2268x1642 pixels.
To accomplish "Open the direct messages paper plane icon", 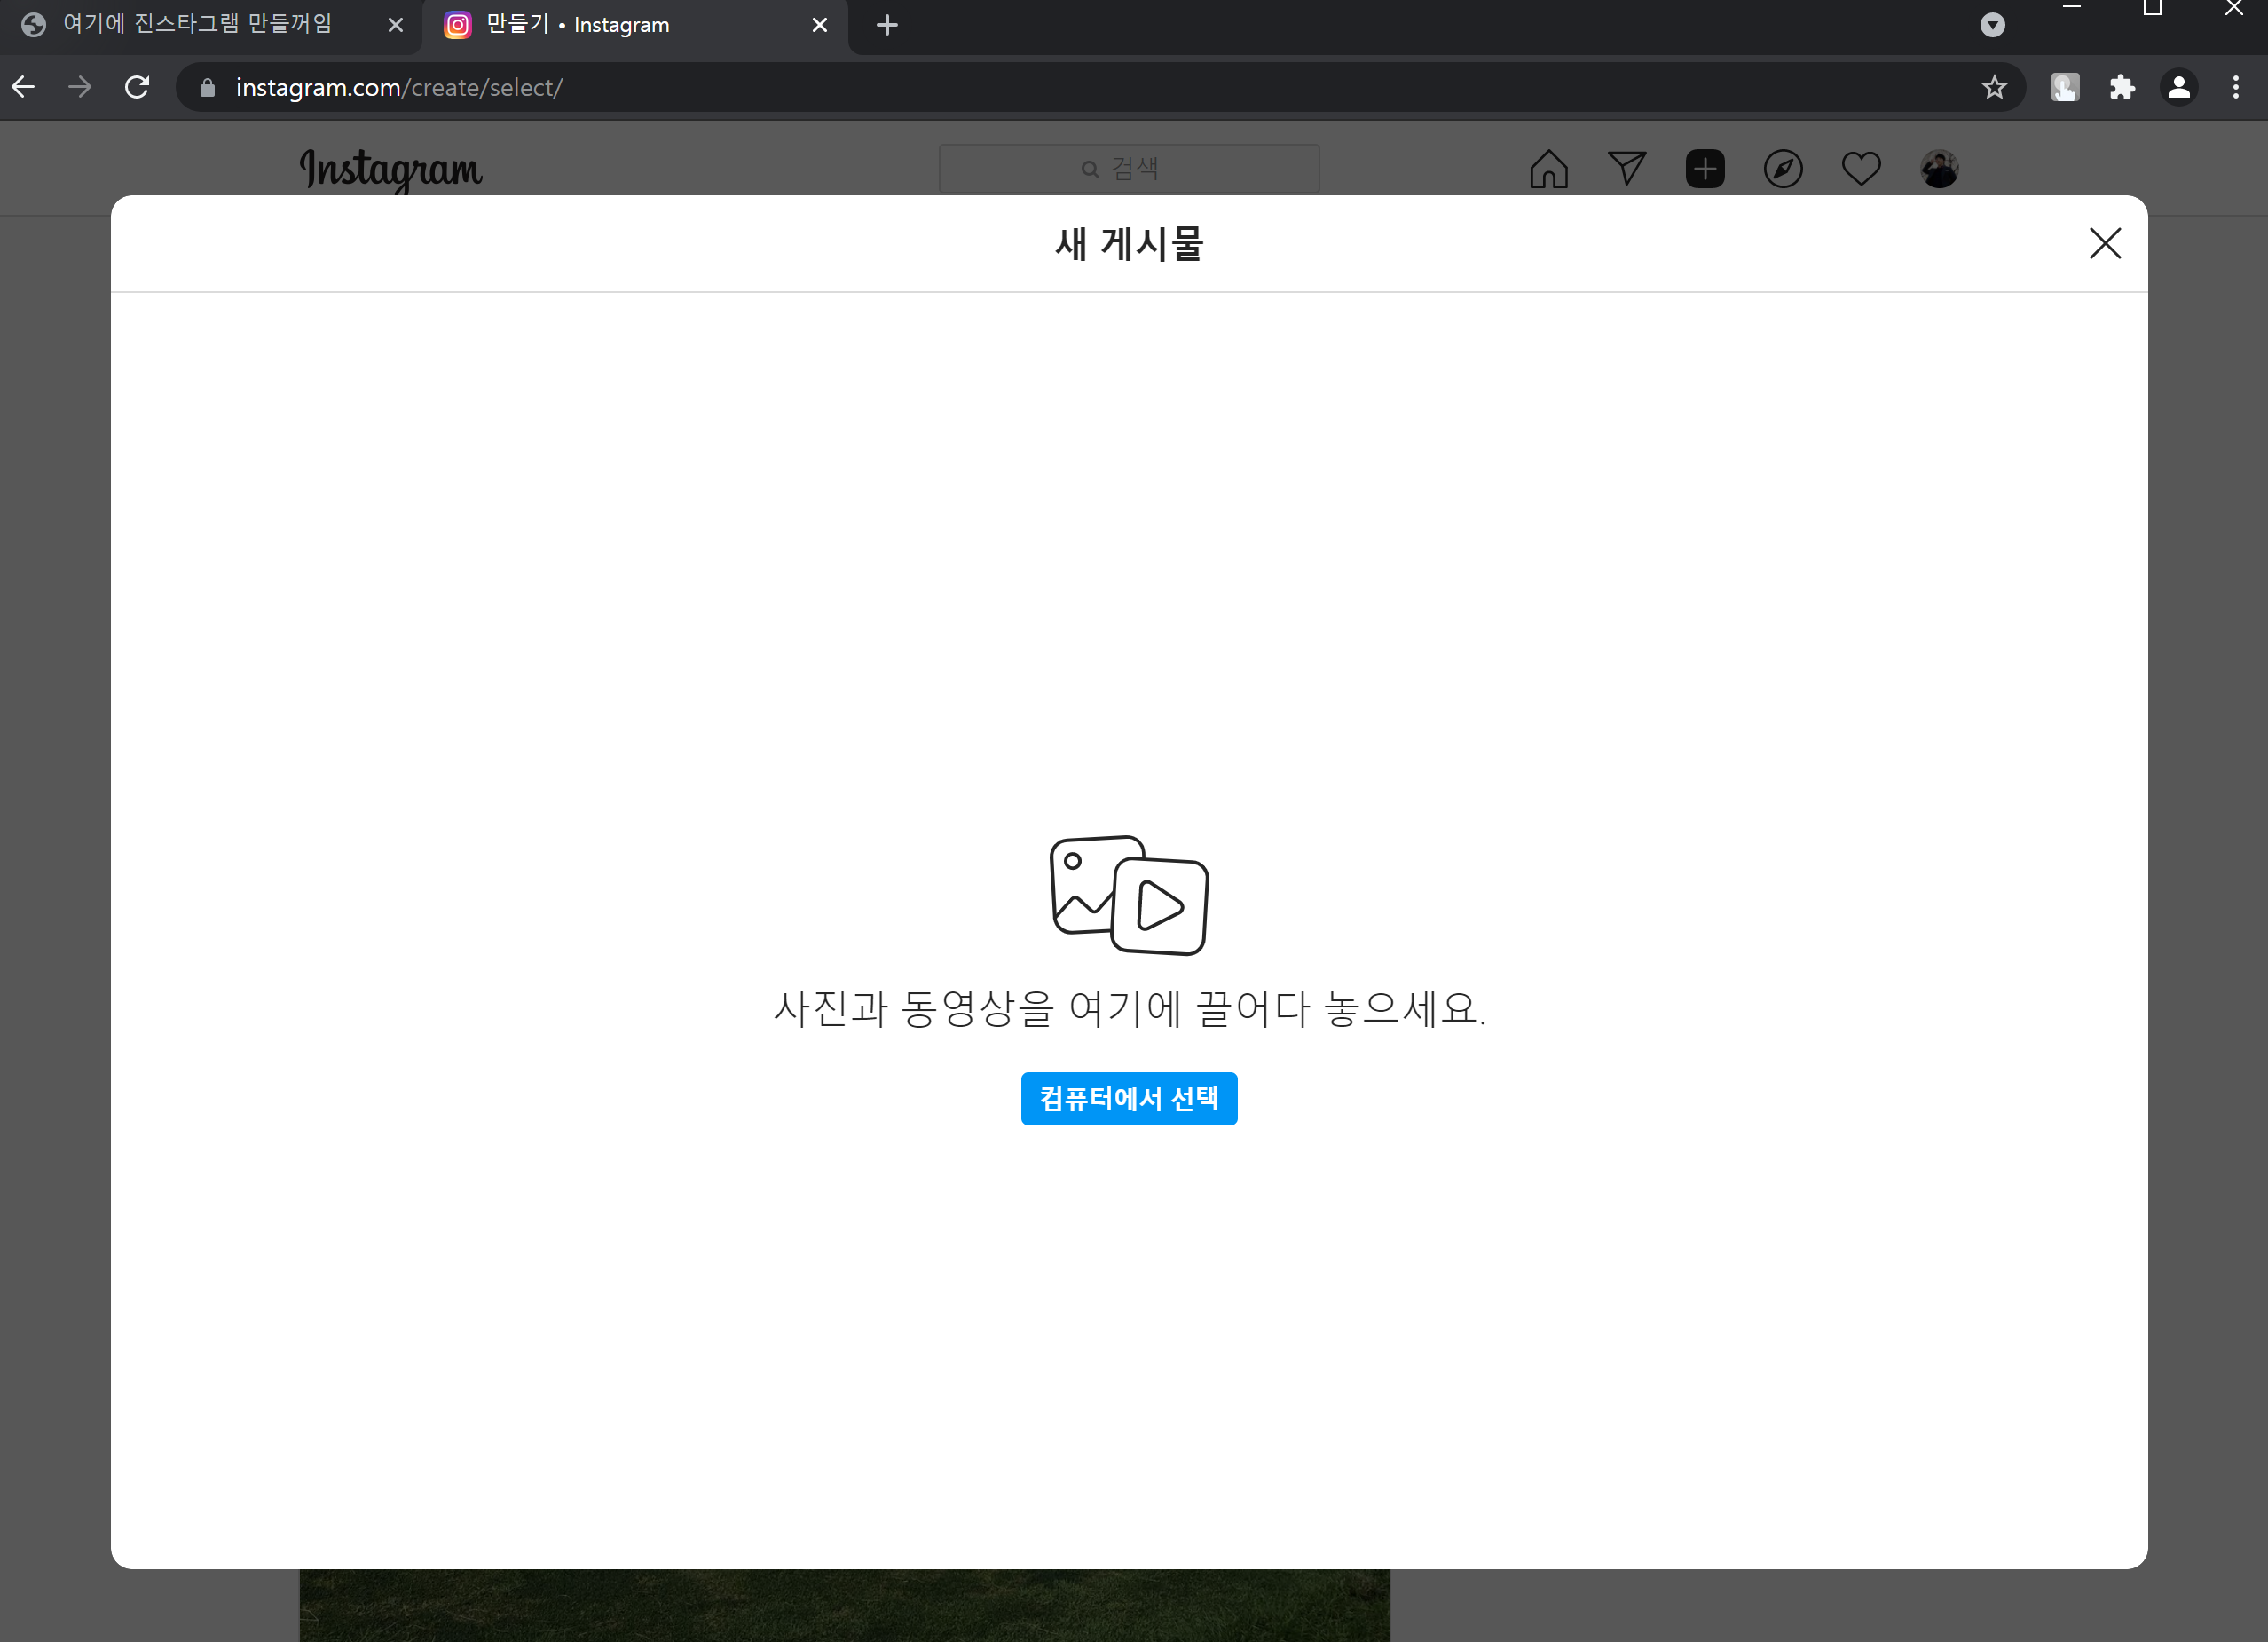I will point(1626,169).
